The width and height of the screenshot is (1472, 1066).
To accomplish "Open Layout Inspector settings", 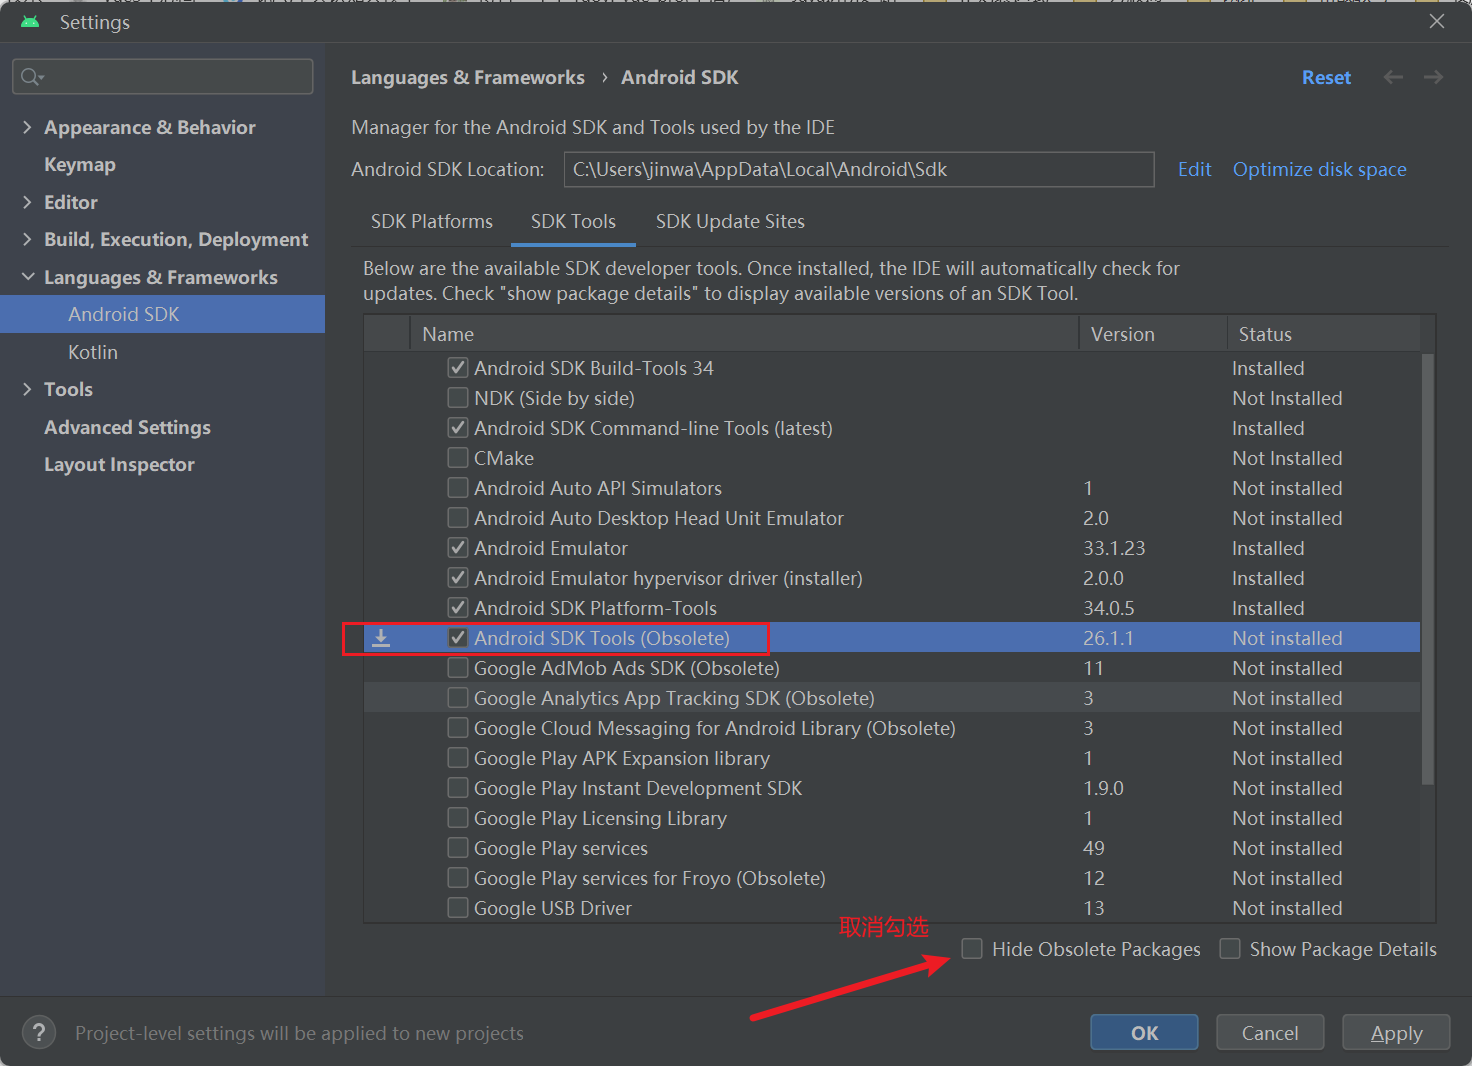I will tap(119, 465).
